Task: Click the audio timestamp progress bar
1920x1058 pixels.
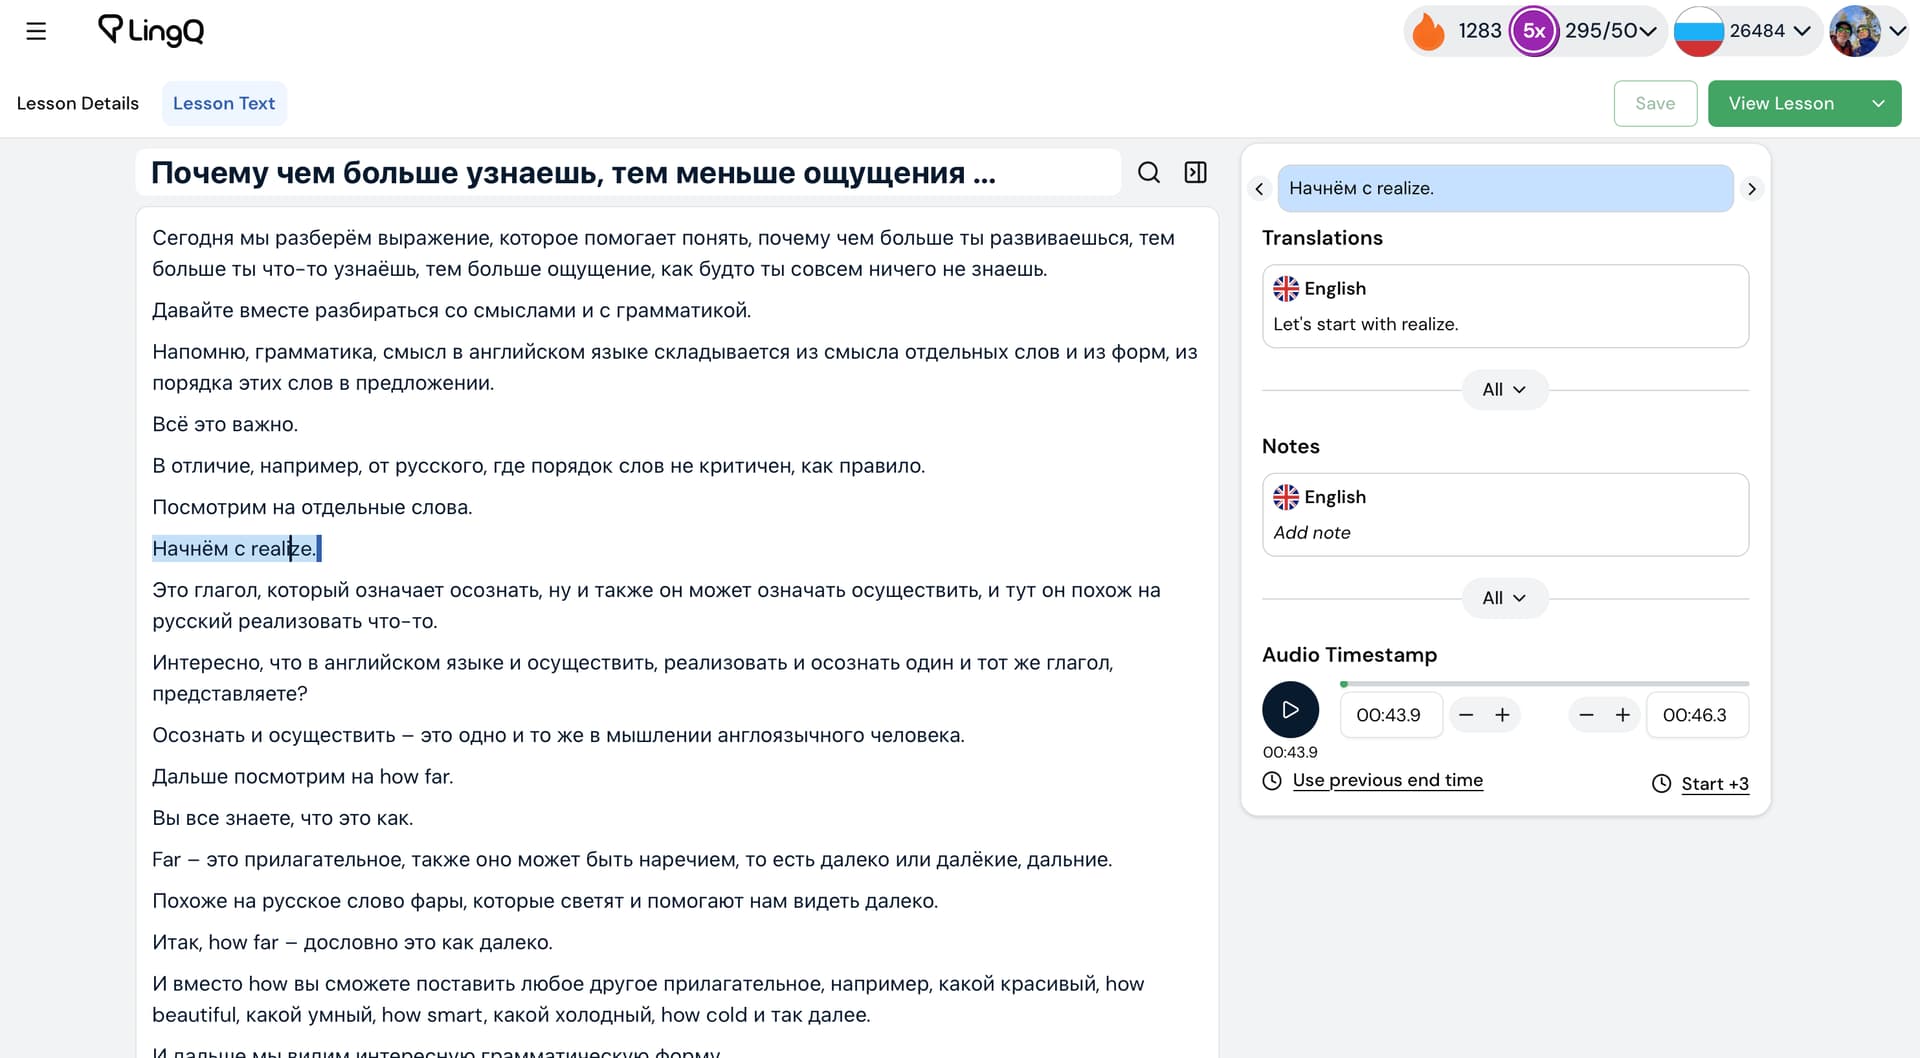Action: point(1544,684)
